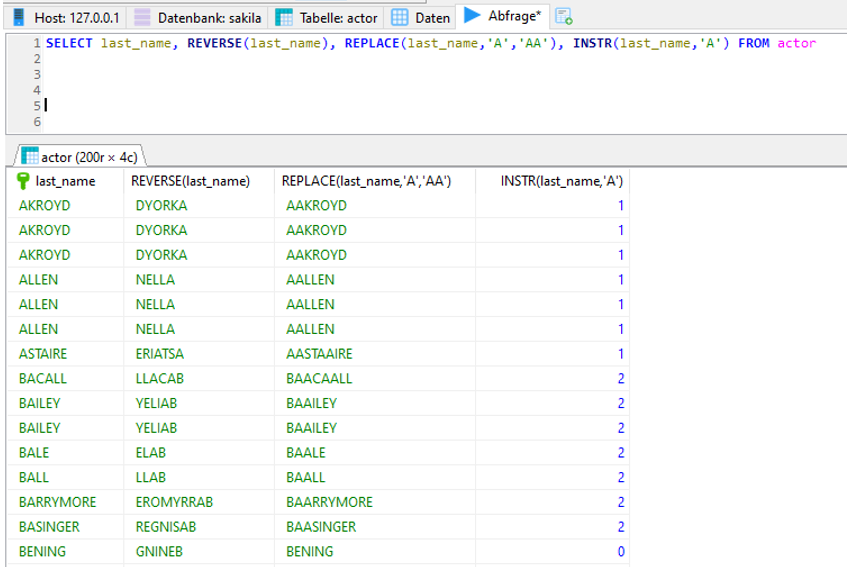Select the GNINEB cell
The width and height of the screenshot is (847, 567).
pos(158,552)
